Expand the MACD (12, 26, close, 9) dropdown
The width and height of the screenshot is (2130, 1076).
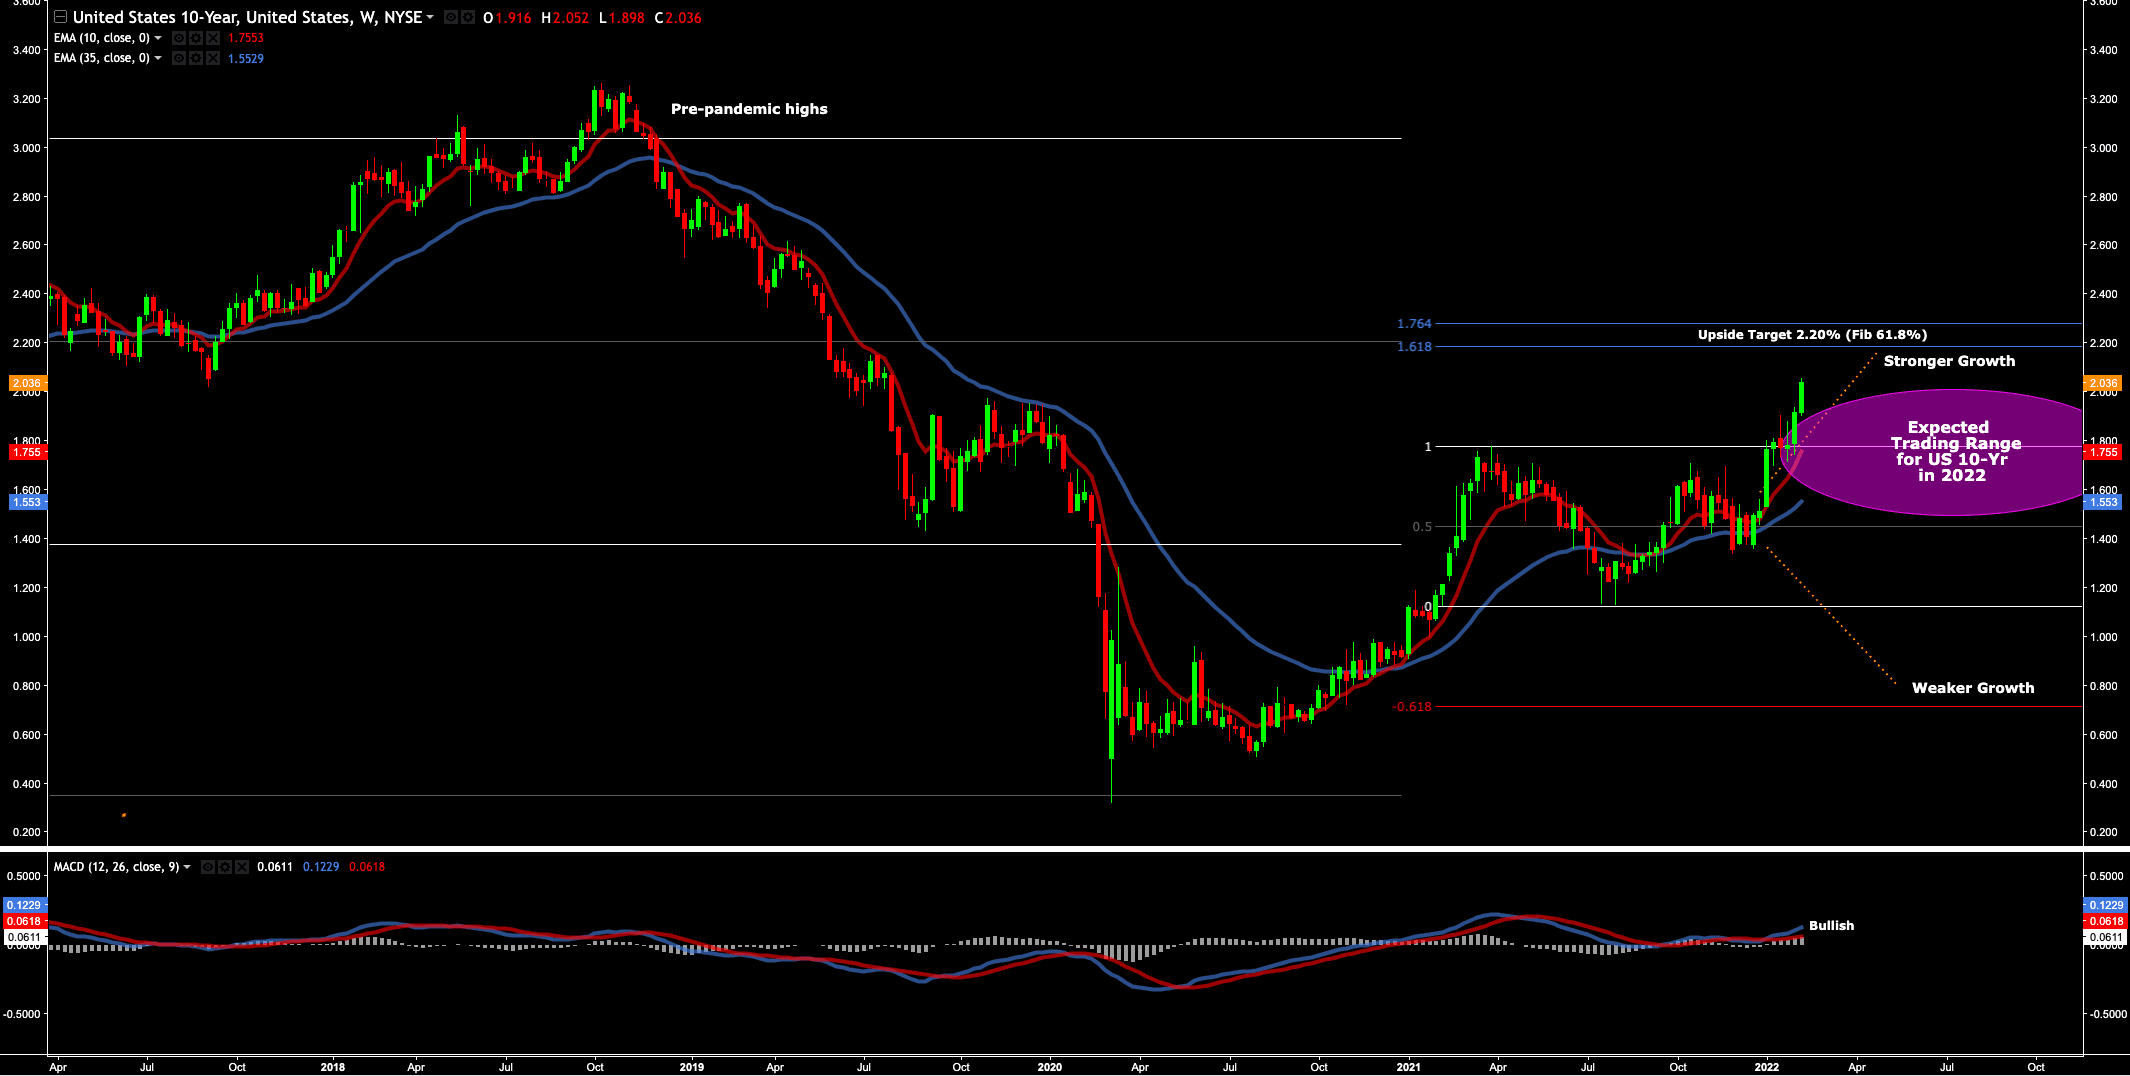tap(187, 868)
